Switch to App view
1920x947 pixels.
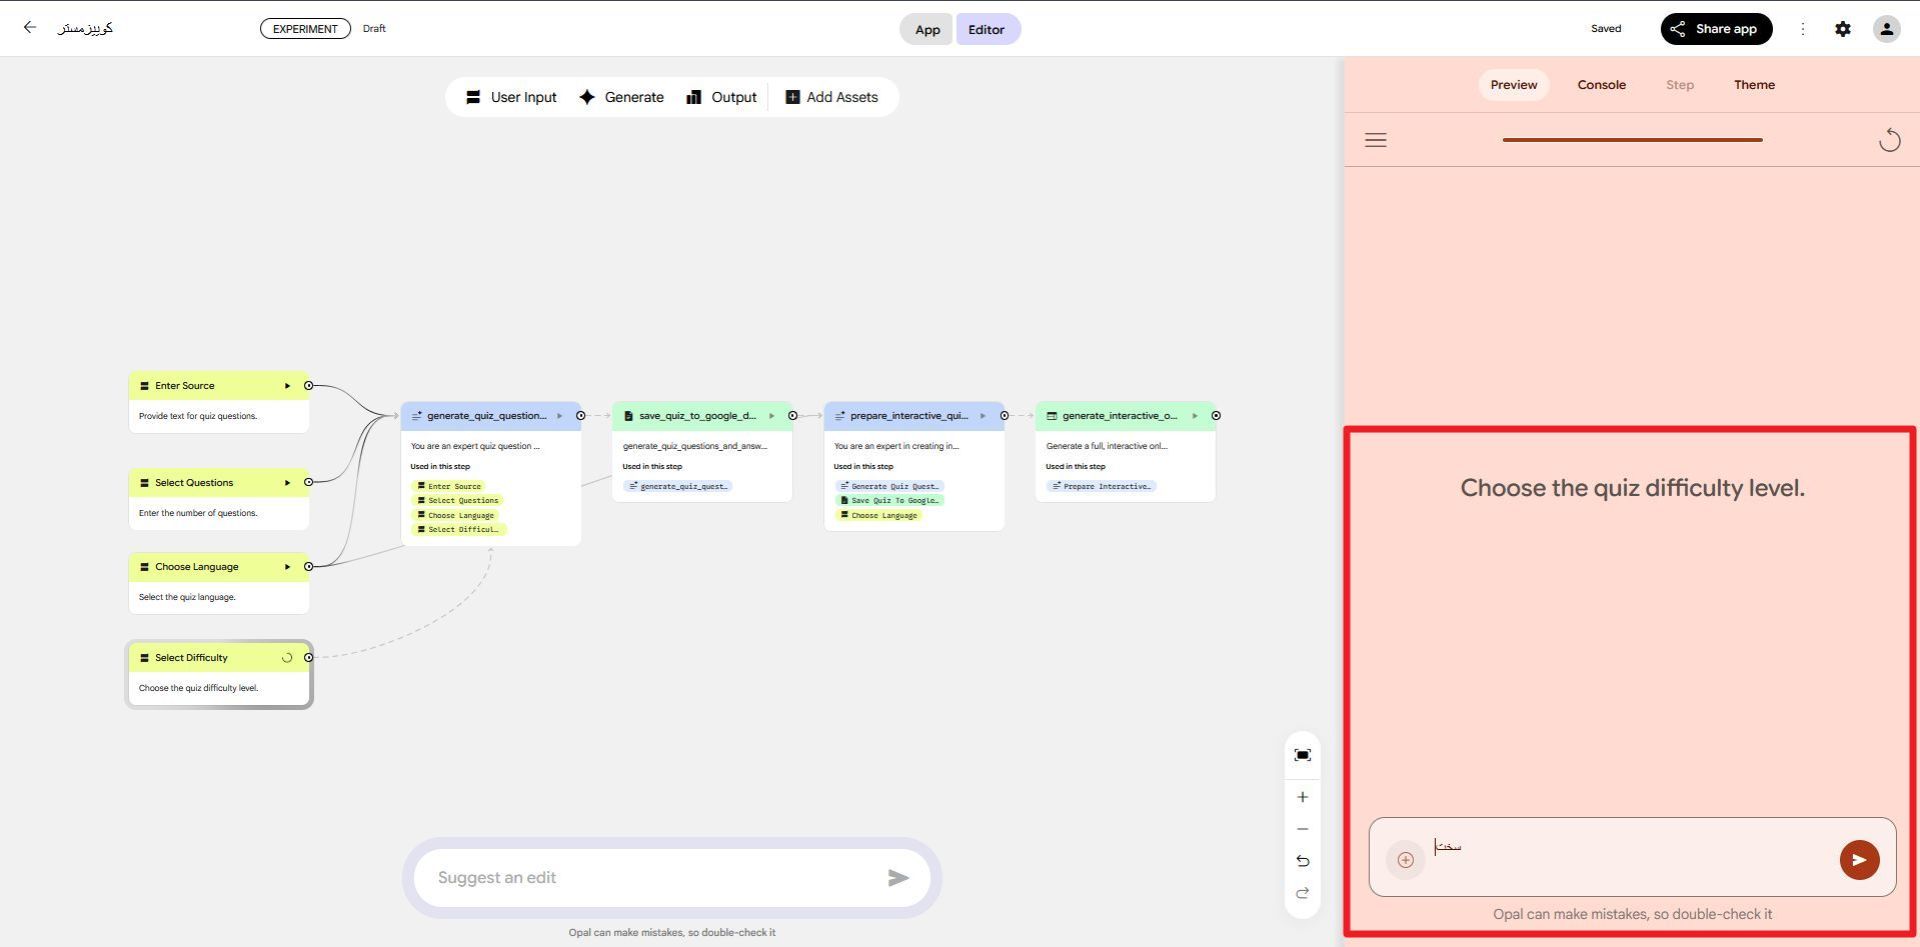click(x=927, y=29)
